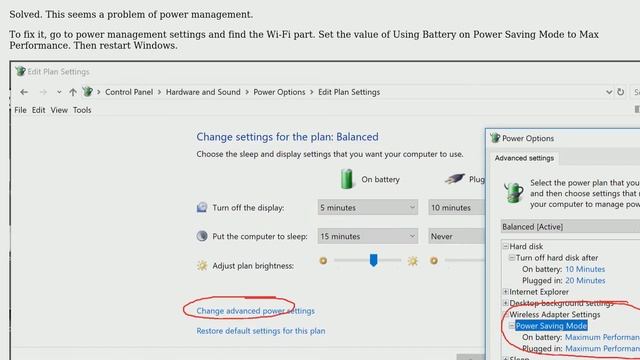Open the File menu
The image size is (640, 360).
[20, 110]
